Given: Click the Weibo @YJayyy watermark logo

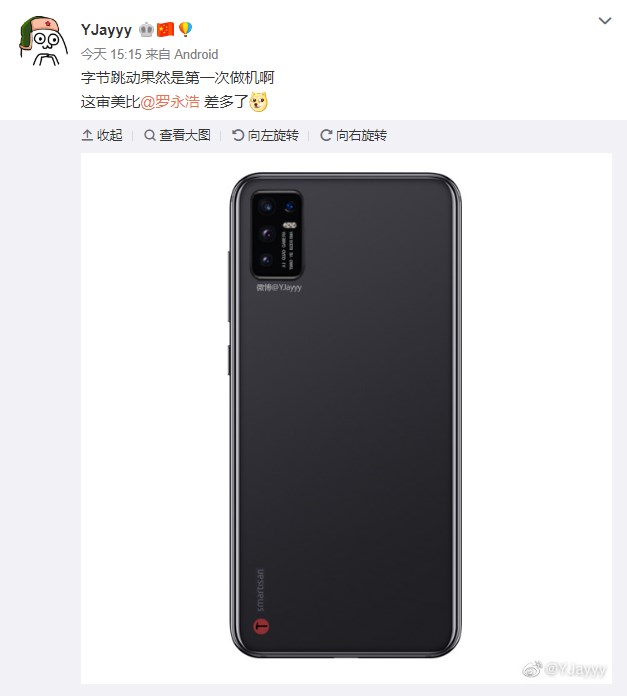Looking at the screenshot, I should point(564,669).
